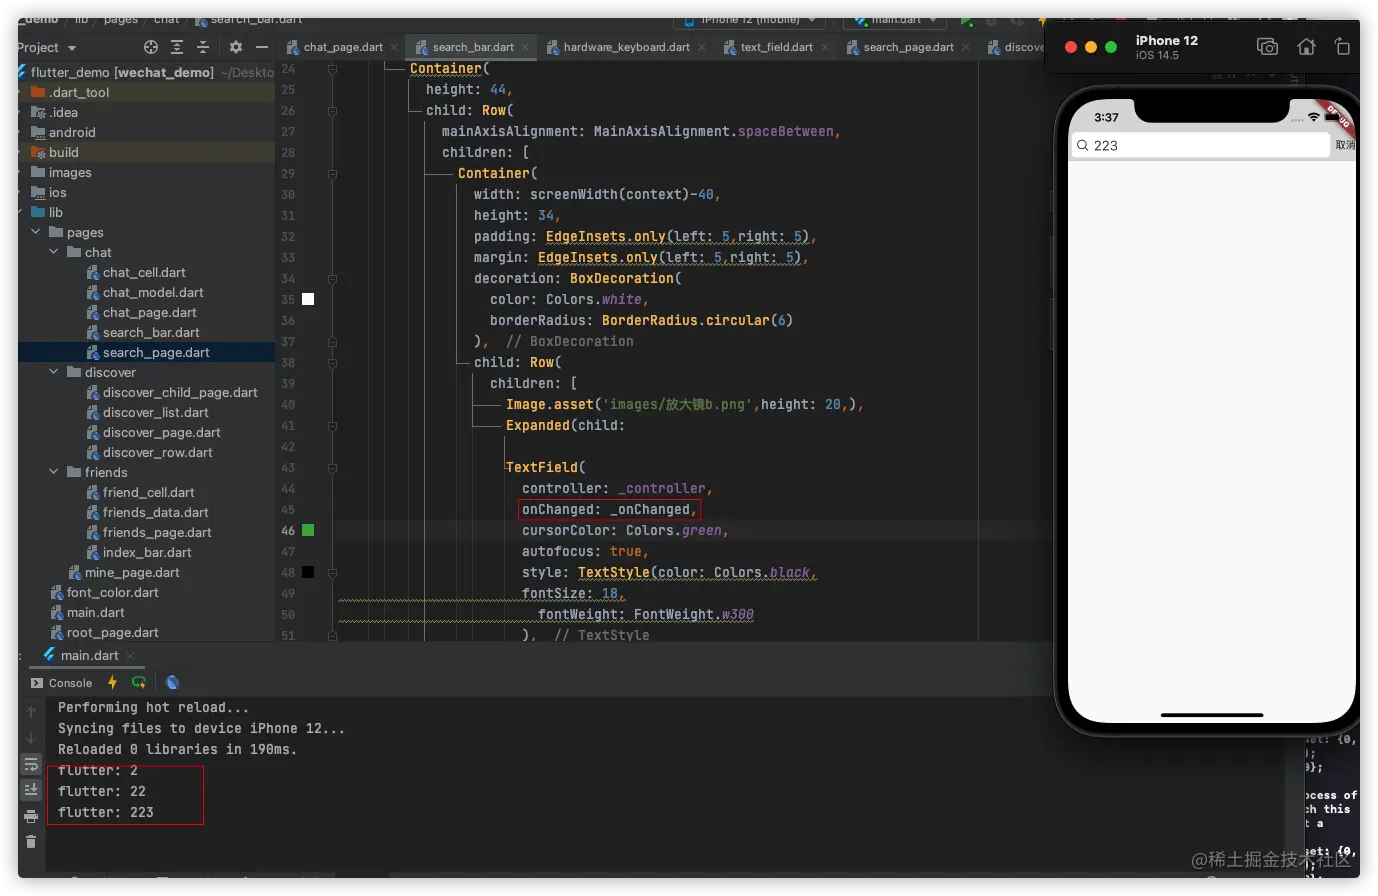
Task: Select opened file locator icon in Project panel
Action: tap(151, 47)
